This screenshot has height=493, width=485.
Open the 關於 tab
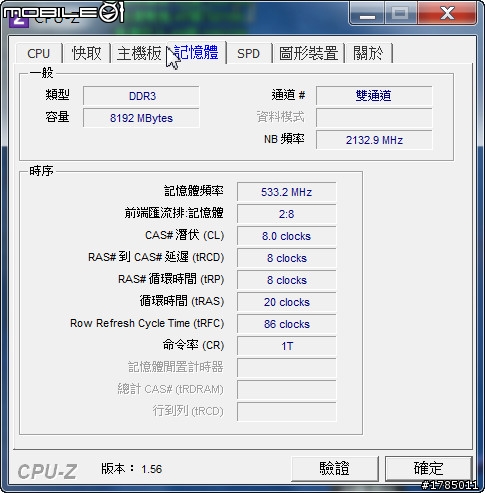pyautogui.click(x=369, y=53)
